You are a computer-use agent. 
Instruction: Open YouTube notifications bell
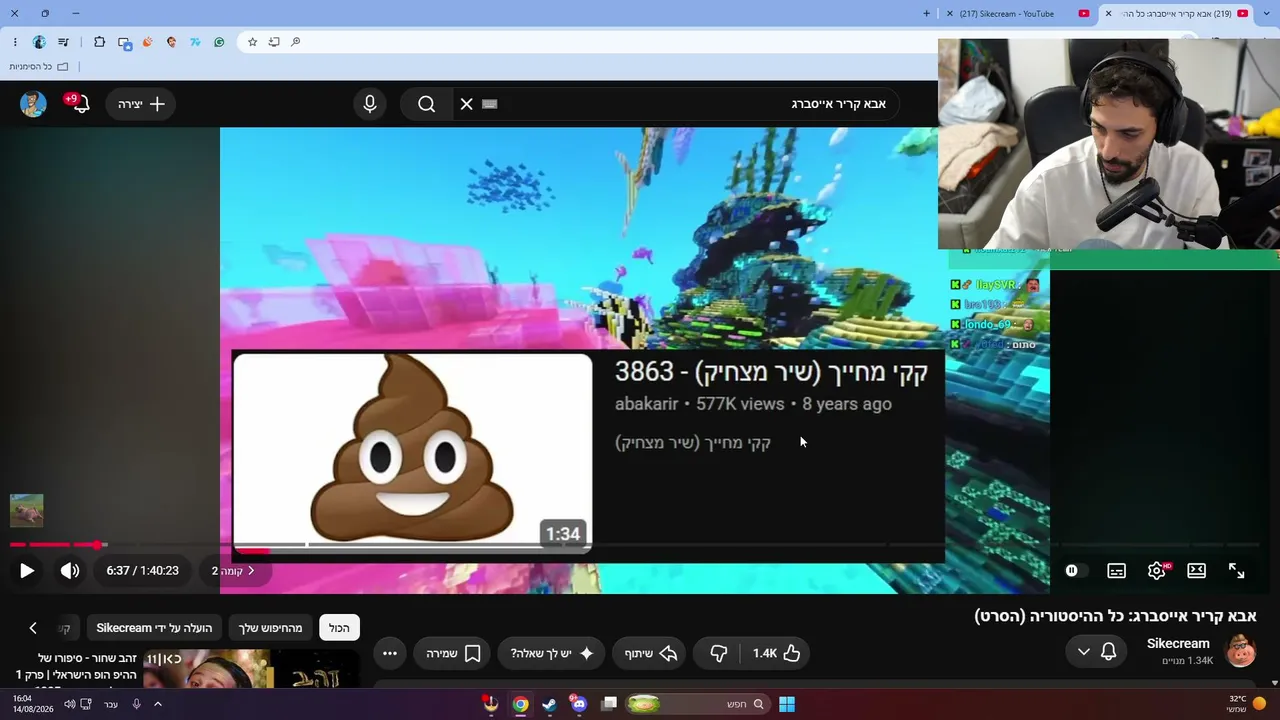point(79,104)
